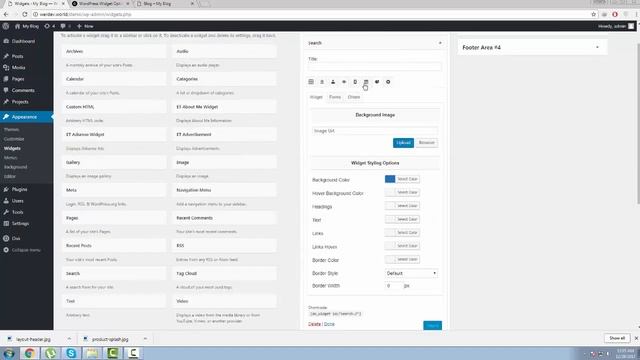
Task: Click the Custom HTML available widget
Action: tap(114, 107)
